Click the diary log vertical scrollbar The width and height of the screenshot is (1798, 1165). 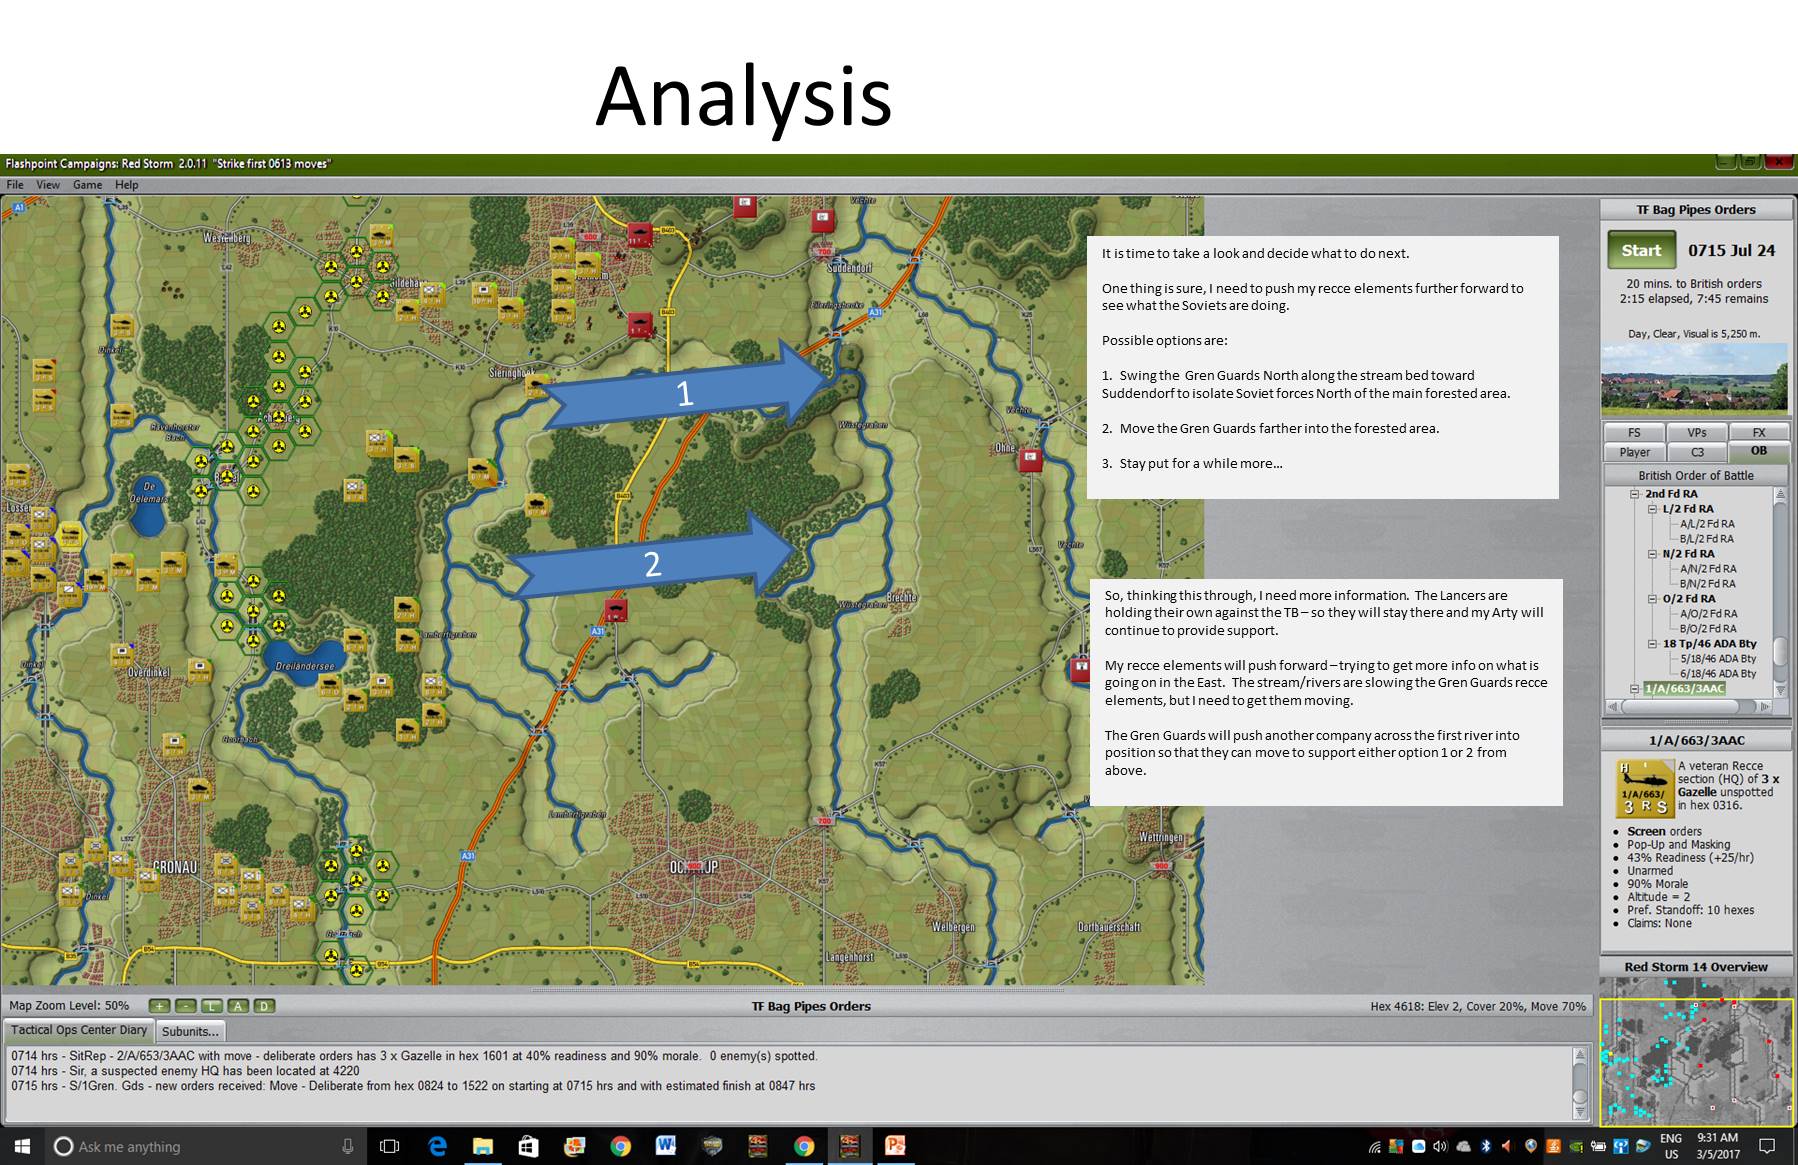[1580, 1084]
